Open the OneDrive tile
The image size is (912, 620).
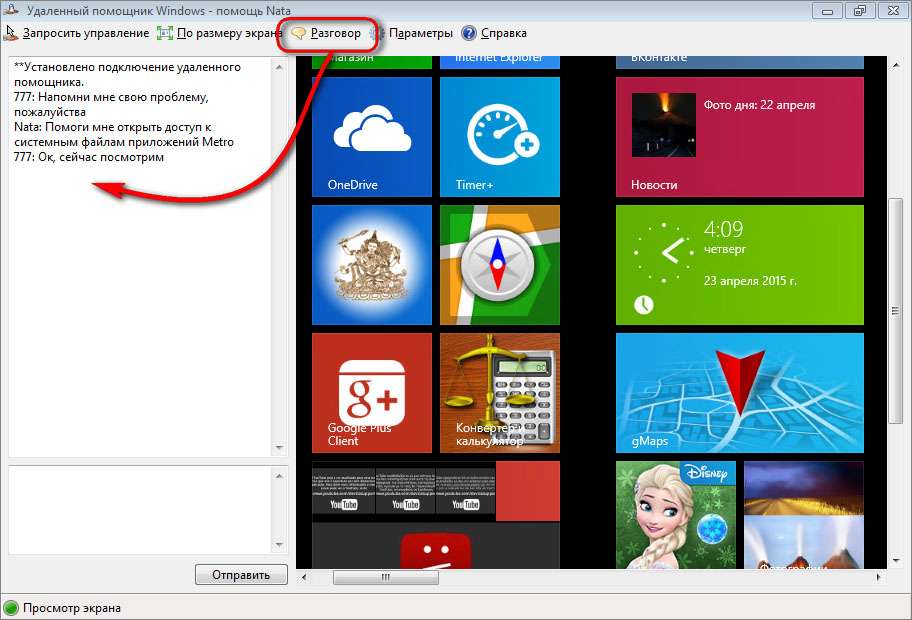click(372, 137)
